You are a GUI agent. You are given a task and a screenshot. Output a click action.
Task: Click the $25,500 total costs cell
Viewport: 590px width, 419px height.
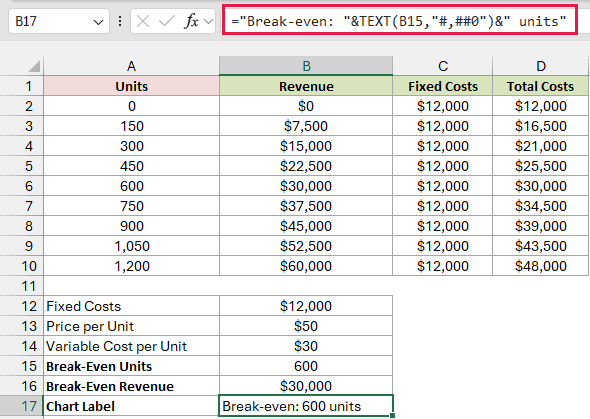click(540, 166)
